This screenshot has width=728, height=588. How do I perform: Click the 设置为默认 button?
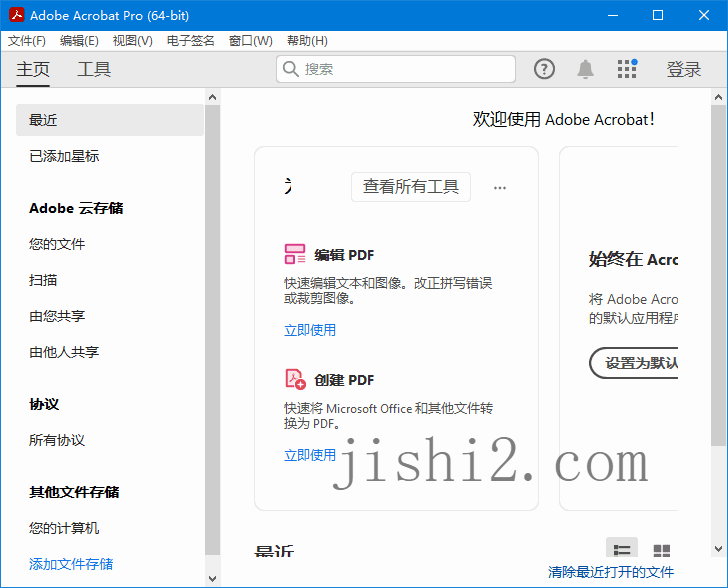point(634,363)
